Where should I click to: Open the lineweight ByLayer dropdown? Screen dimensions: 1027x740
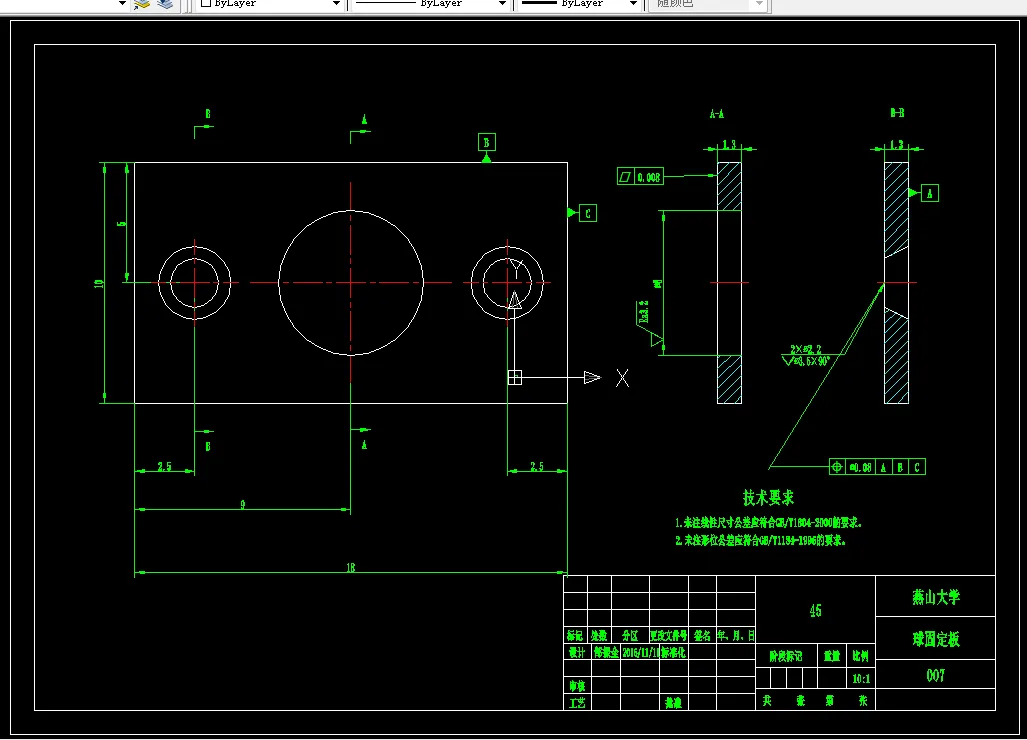(579, 3)
